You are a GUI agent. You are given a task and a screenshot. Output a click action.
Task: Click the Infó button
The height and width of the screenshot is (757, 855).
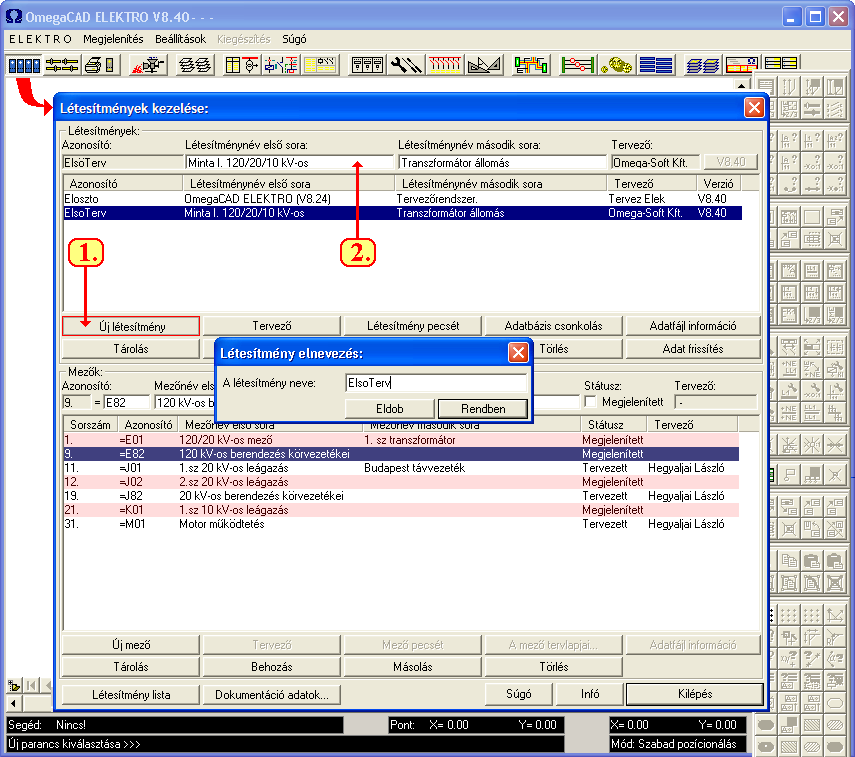589,694
